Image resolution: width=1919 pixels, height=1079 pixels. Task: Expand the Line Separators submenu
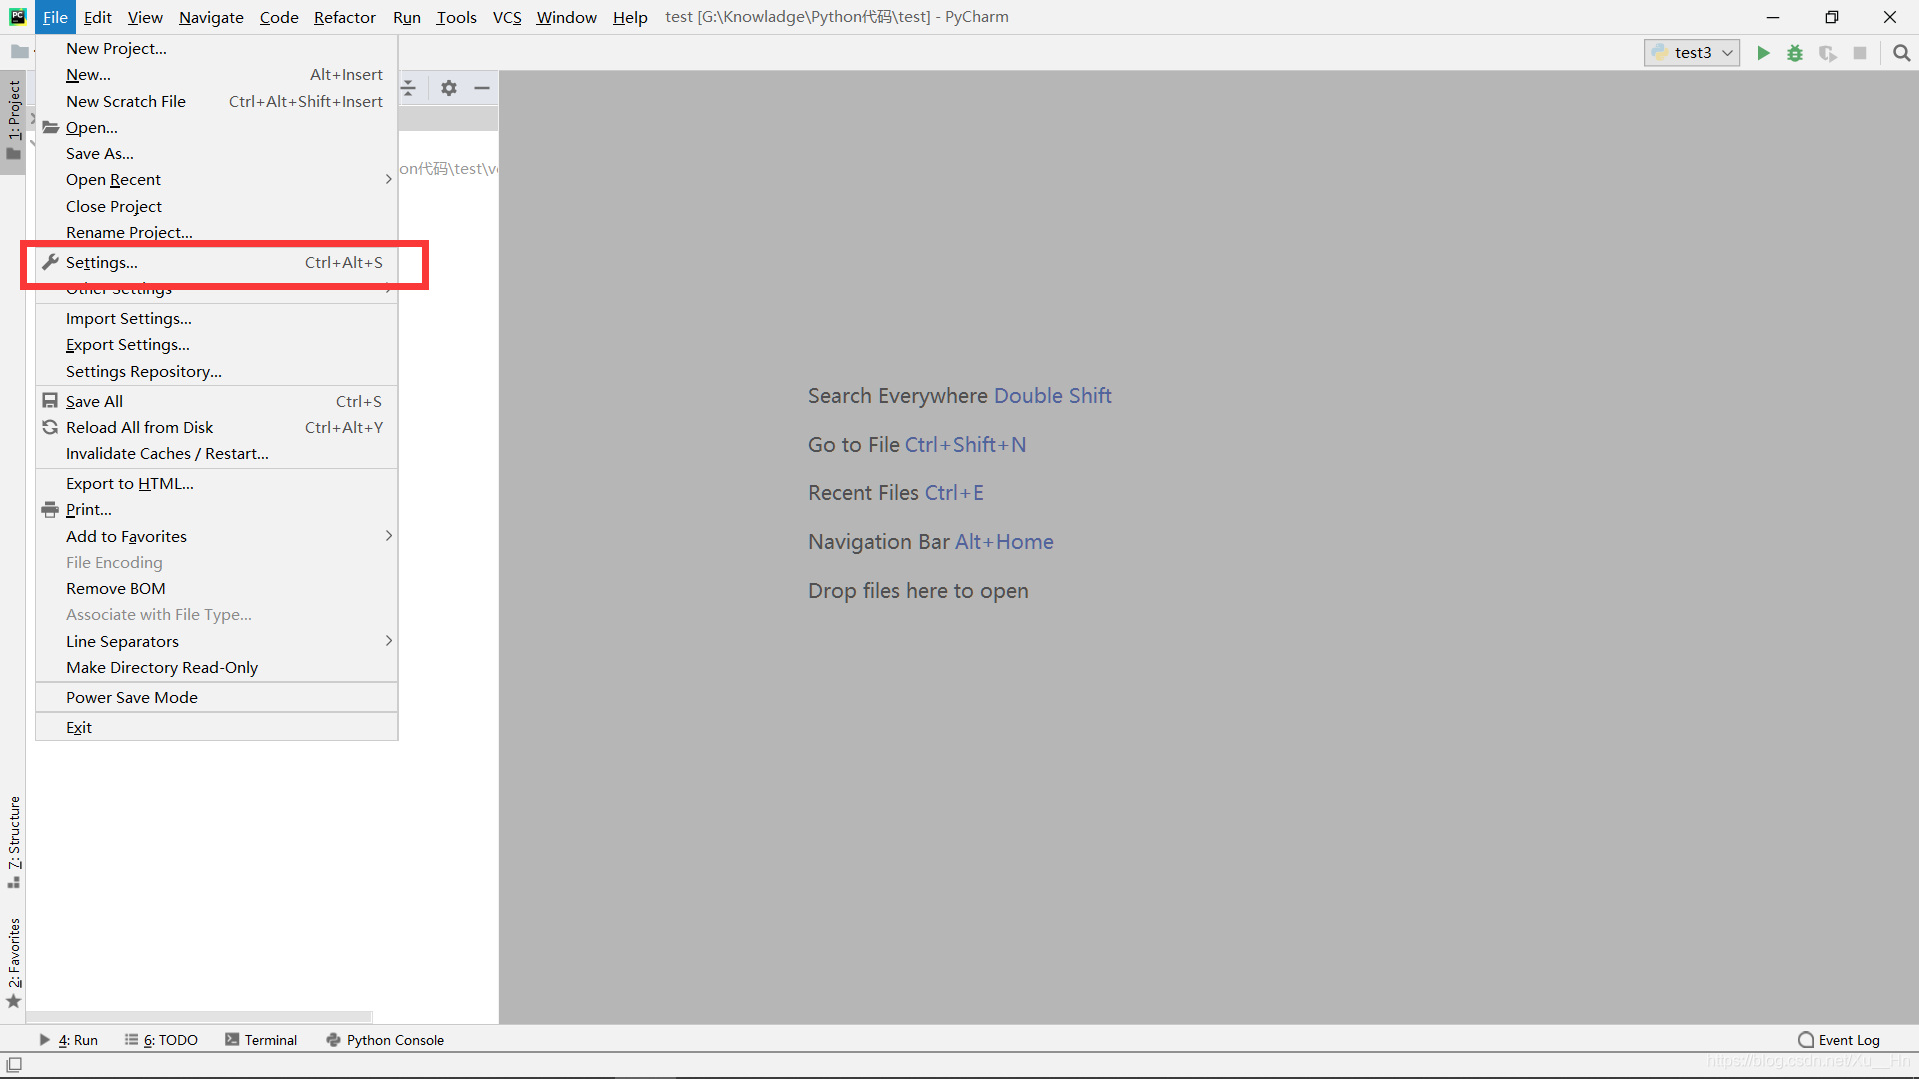point(216,642)
